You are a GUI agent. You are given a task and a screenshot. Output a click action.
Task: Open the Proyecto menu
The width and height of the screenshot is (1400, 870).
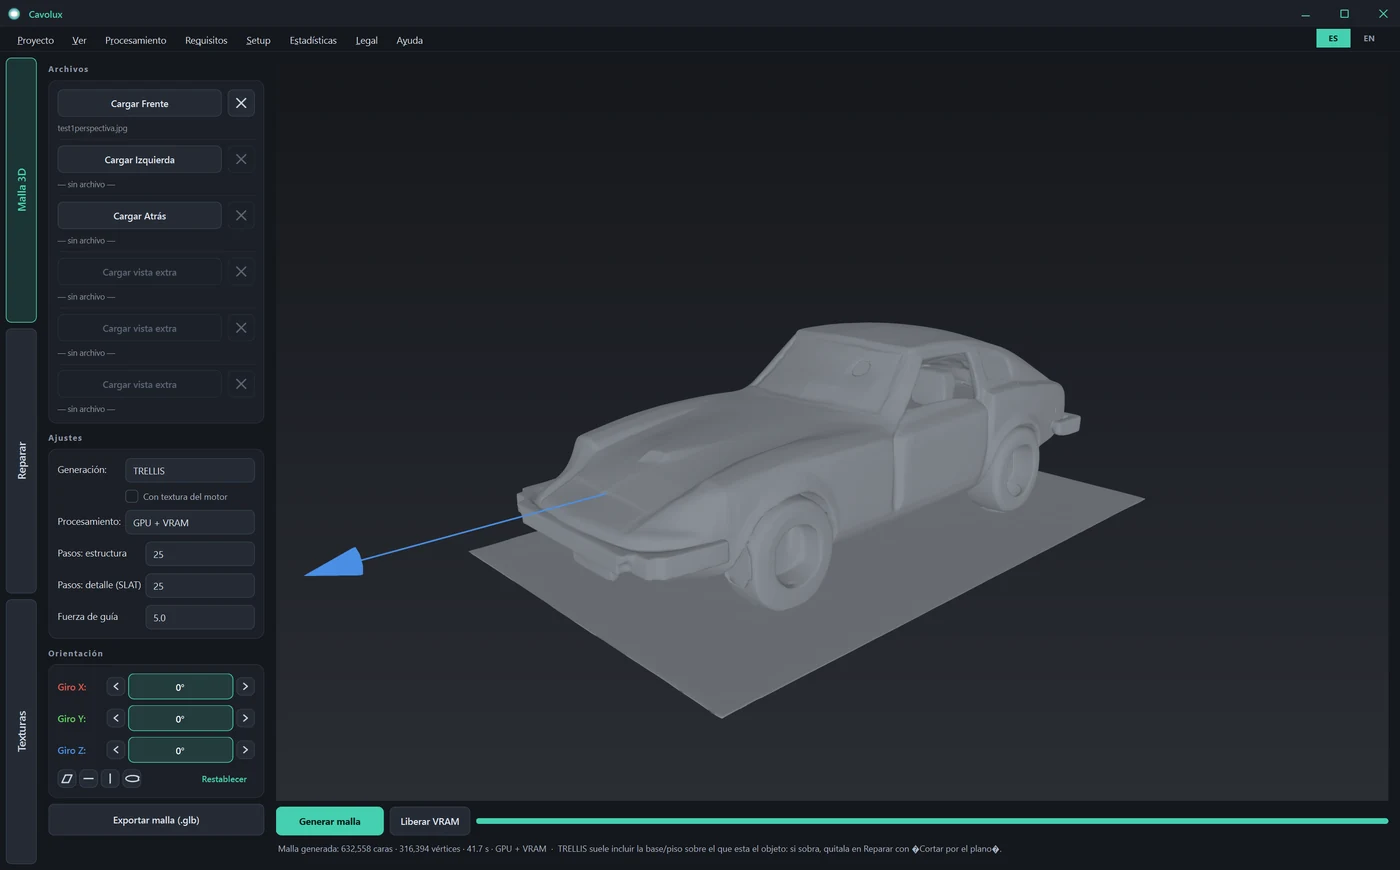(x=35, y=40)
